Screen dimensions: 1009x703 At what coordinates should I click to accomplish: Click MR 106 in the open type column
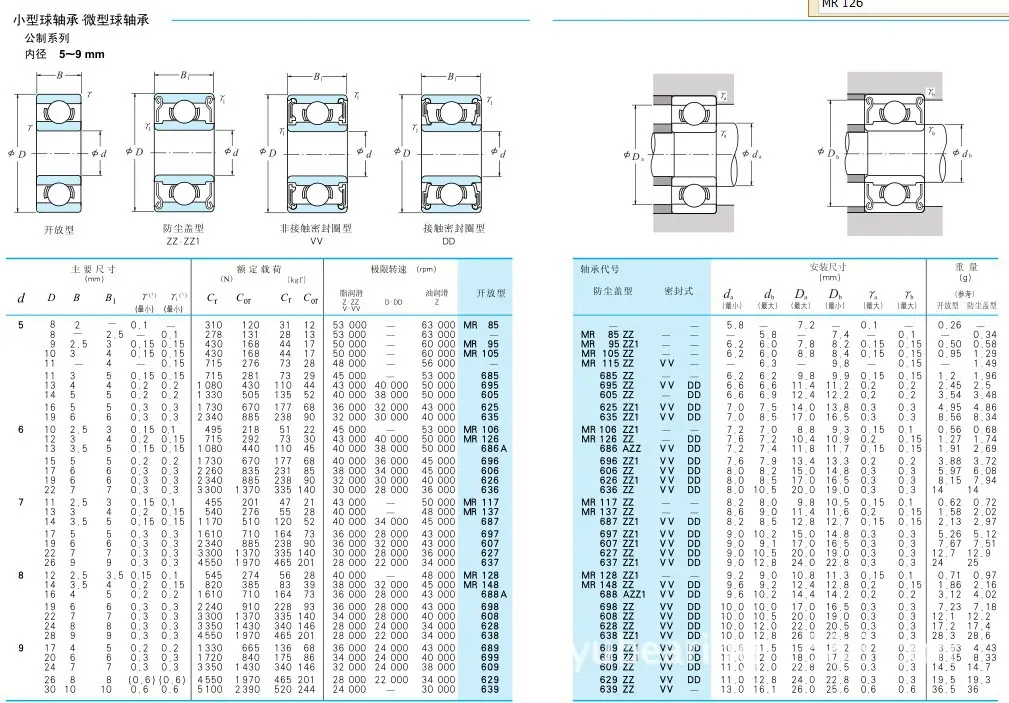pyautogui.click(x=481, y=429)
